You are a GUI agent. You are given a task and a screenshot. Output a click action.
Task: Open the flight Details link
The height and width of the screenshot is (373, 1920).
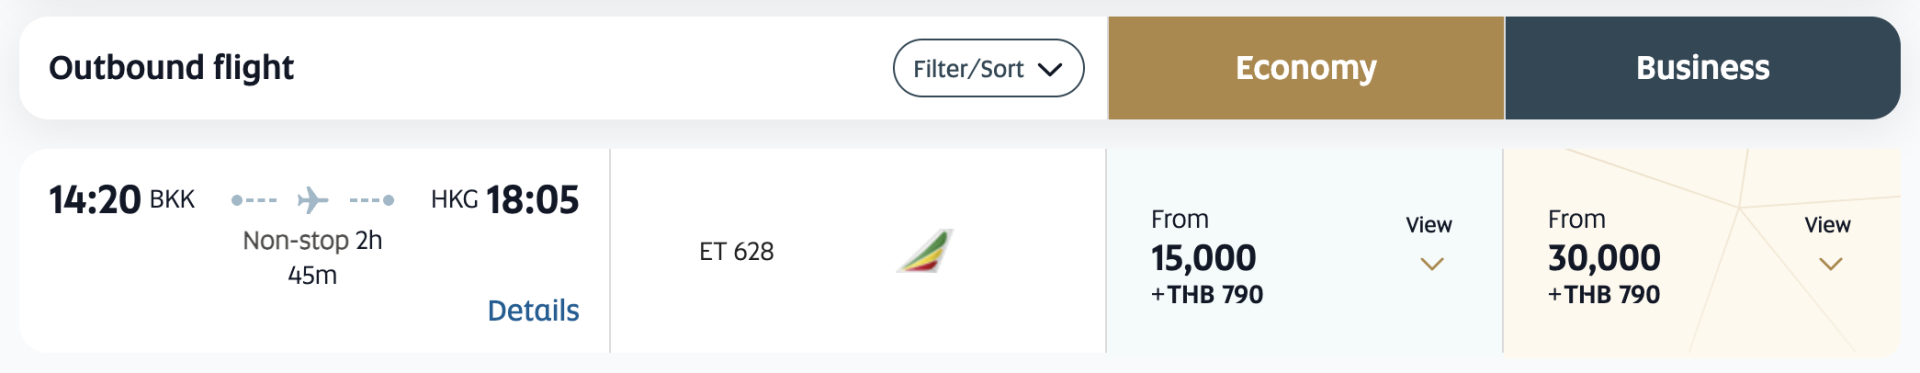(533, 311)
